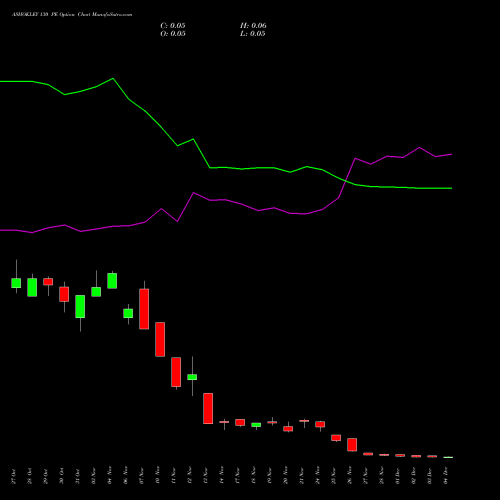Click the close value 'C: 0.05'
This screenshot has width=500, height=500.
(x=173, y=26)
